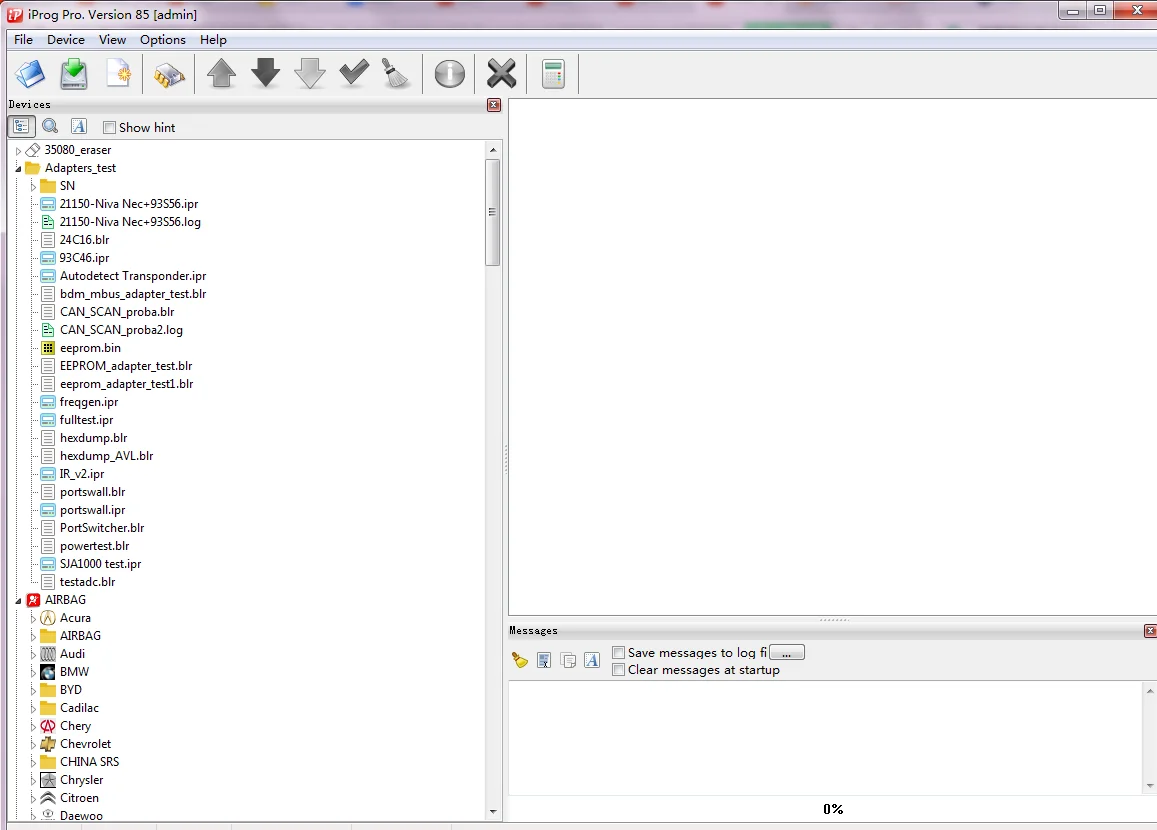Screen dimensions: 1157x830
Task: Toggle the Show hint checkbox
Action: point(109,128)
